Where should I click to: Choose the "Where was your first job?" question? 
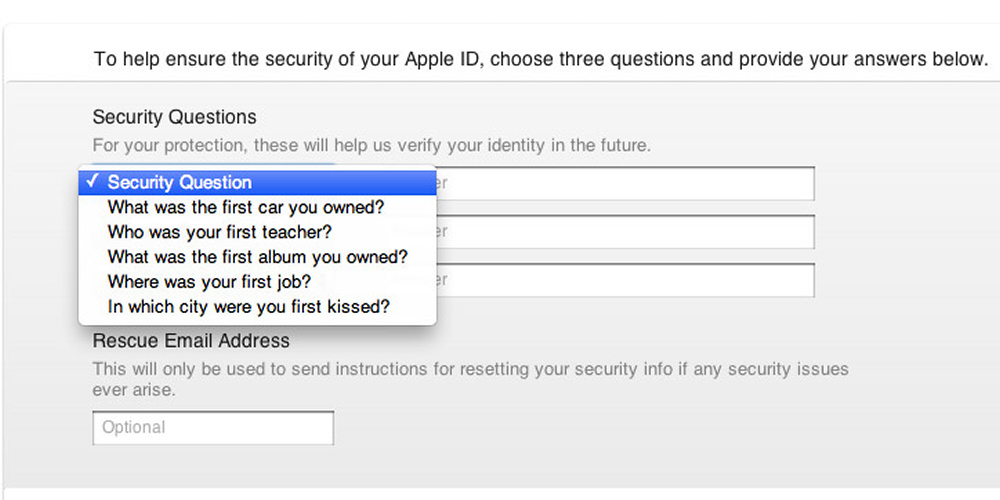point(207,282)
